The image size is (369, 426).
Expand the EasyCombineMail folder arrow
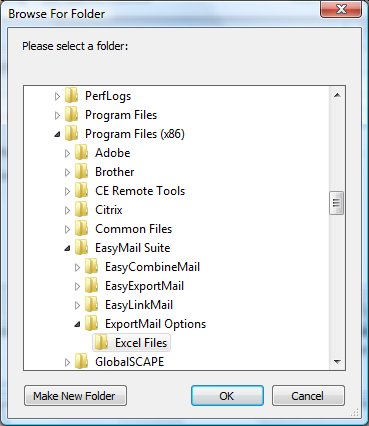[77, 267]
